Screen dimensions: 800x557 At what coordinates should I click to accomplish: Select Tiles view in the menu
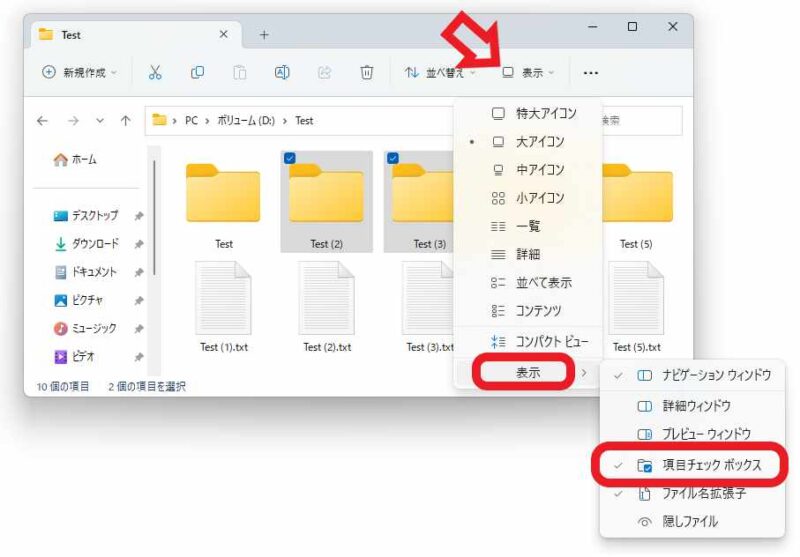529,282
